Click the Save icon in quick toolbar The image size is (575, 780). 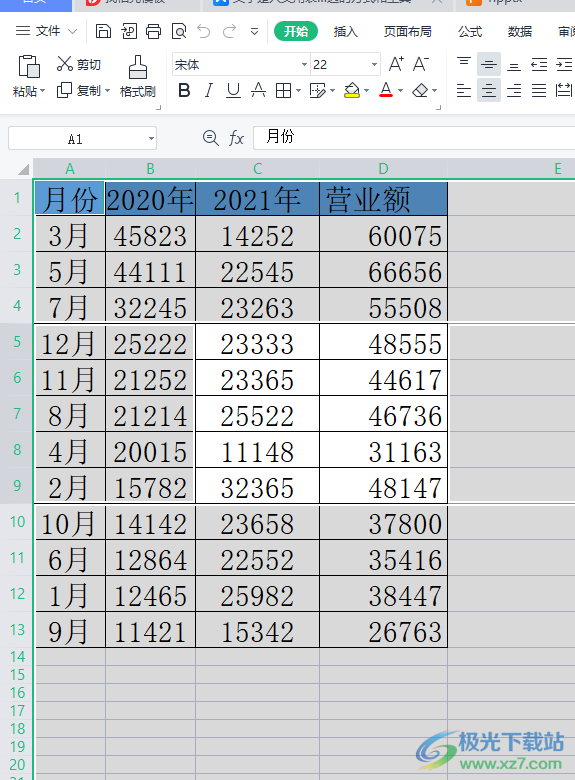[x=103, y=31]
